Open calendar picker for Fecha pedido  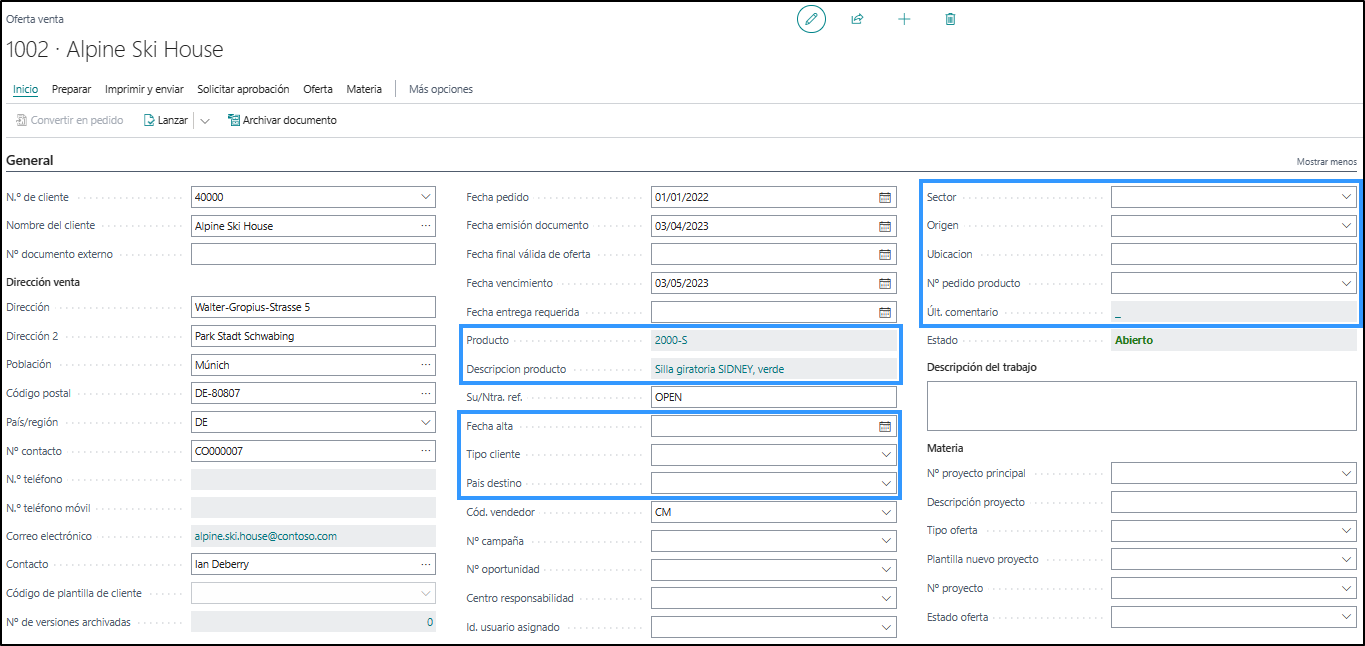[x=885, y=198]
